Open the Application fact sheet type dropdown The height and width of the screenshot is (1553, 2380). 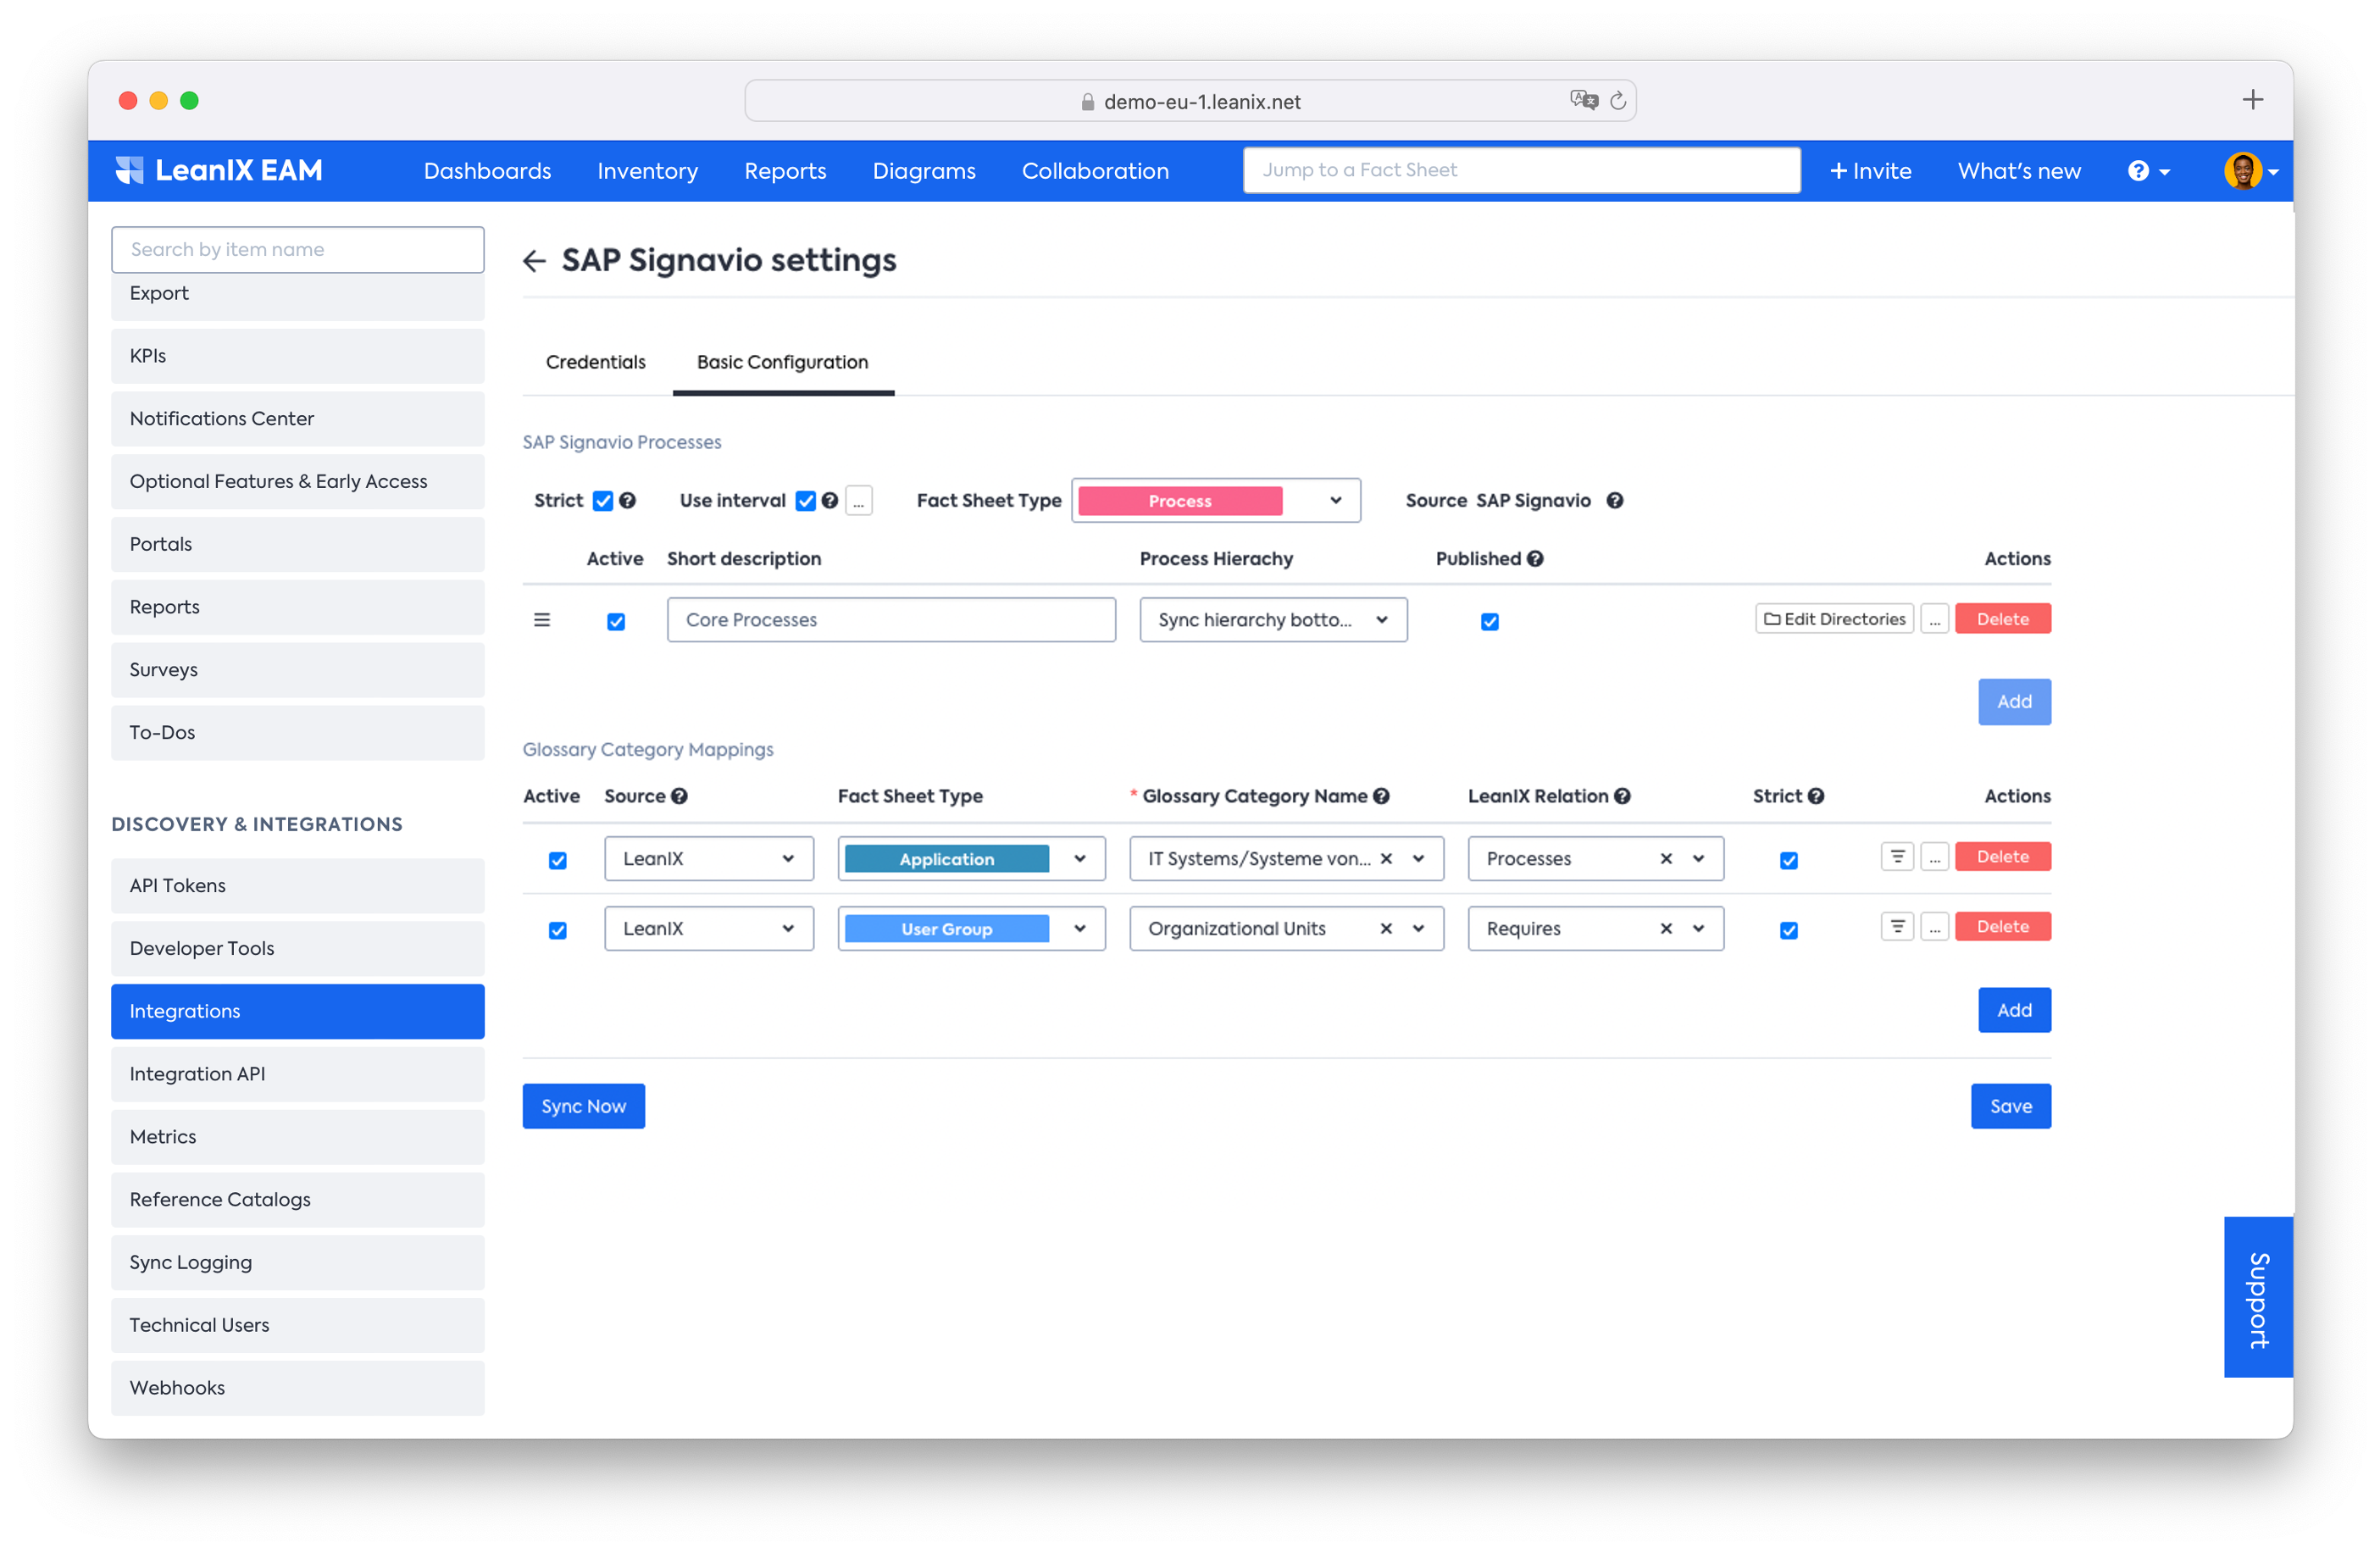pyautogui.click(x=972, y=859)
